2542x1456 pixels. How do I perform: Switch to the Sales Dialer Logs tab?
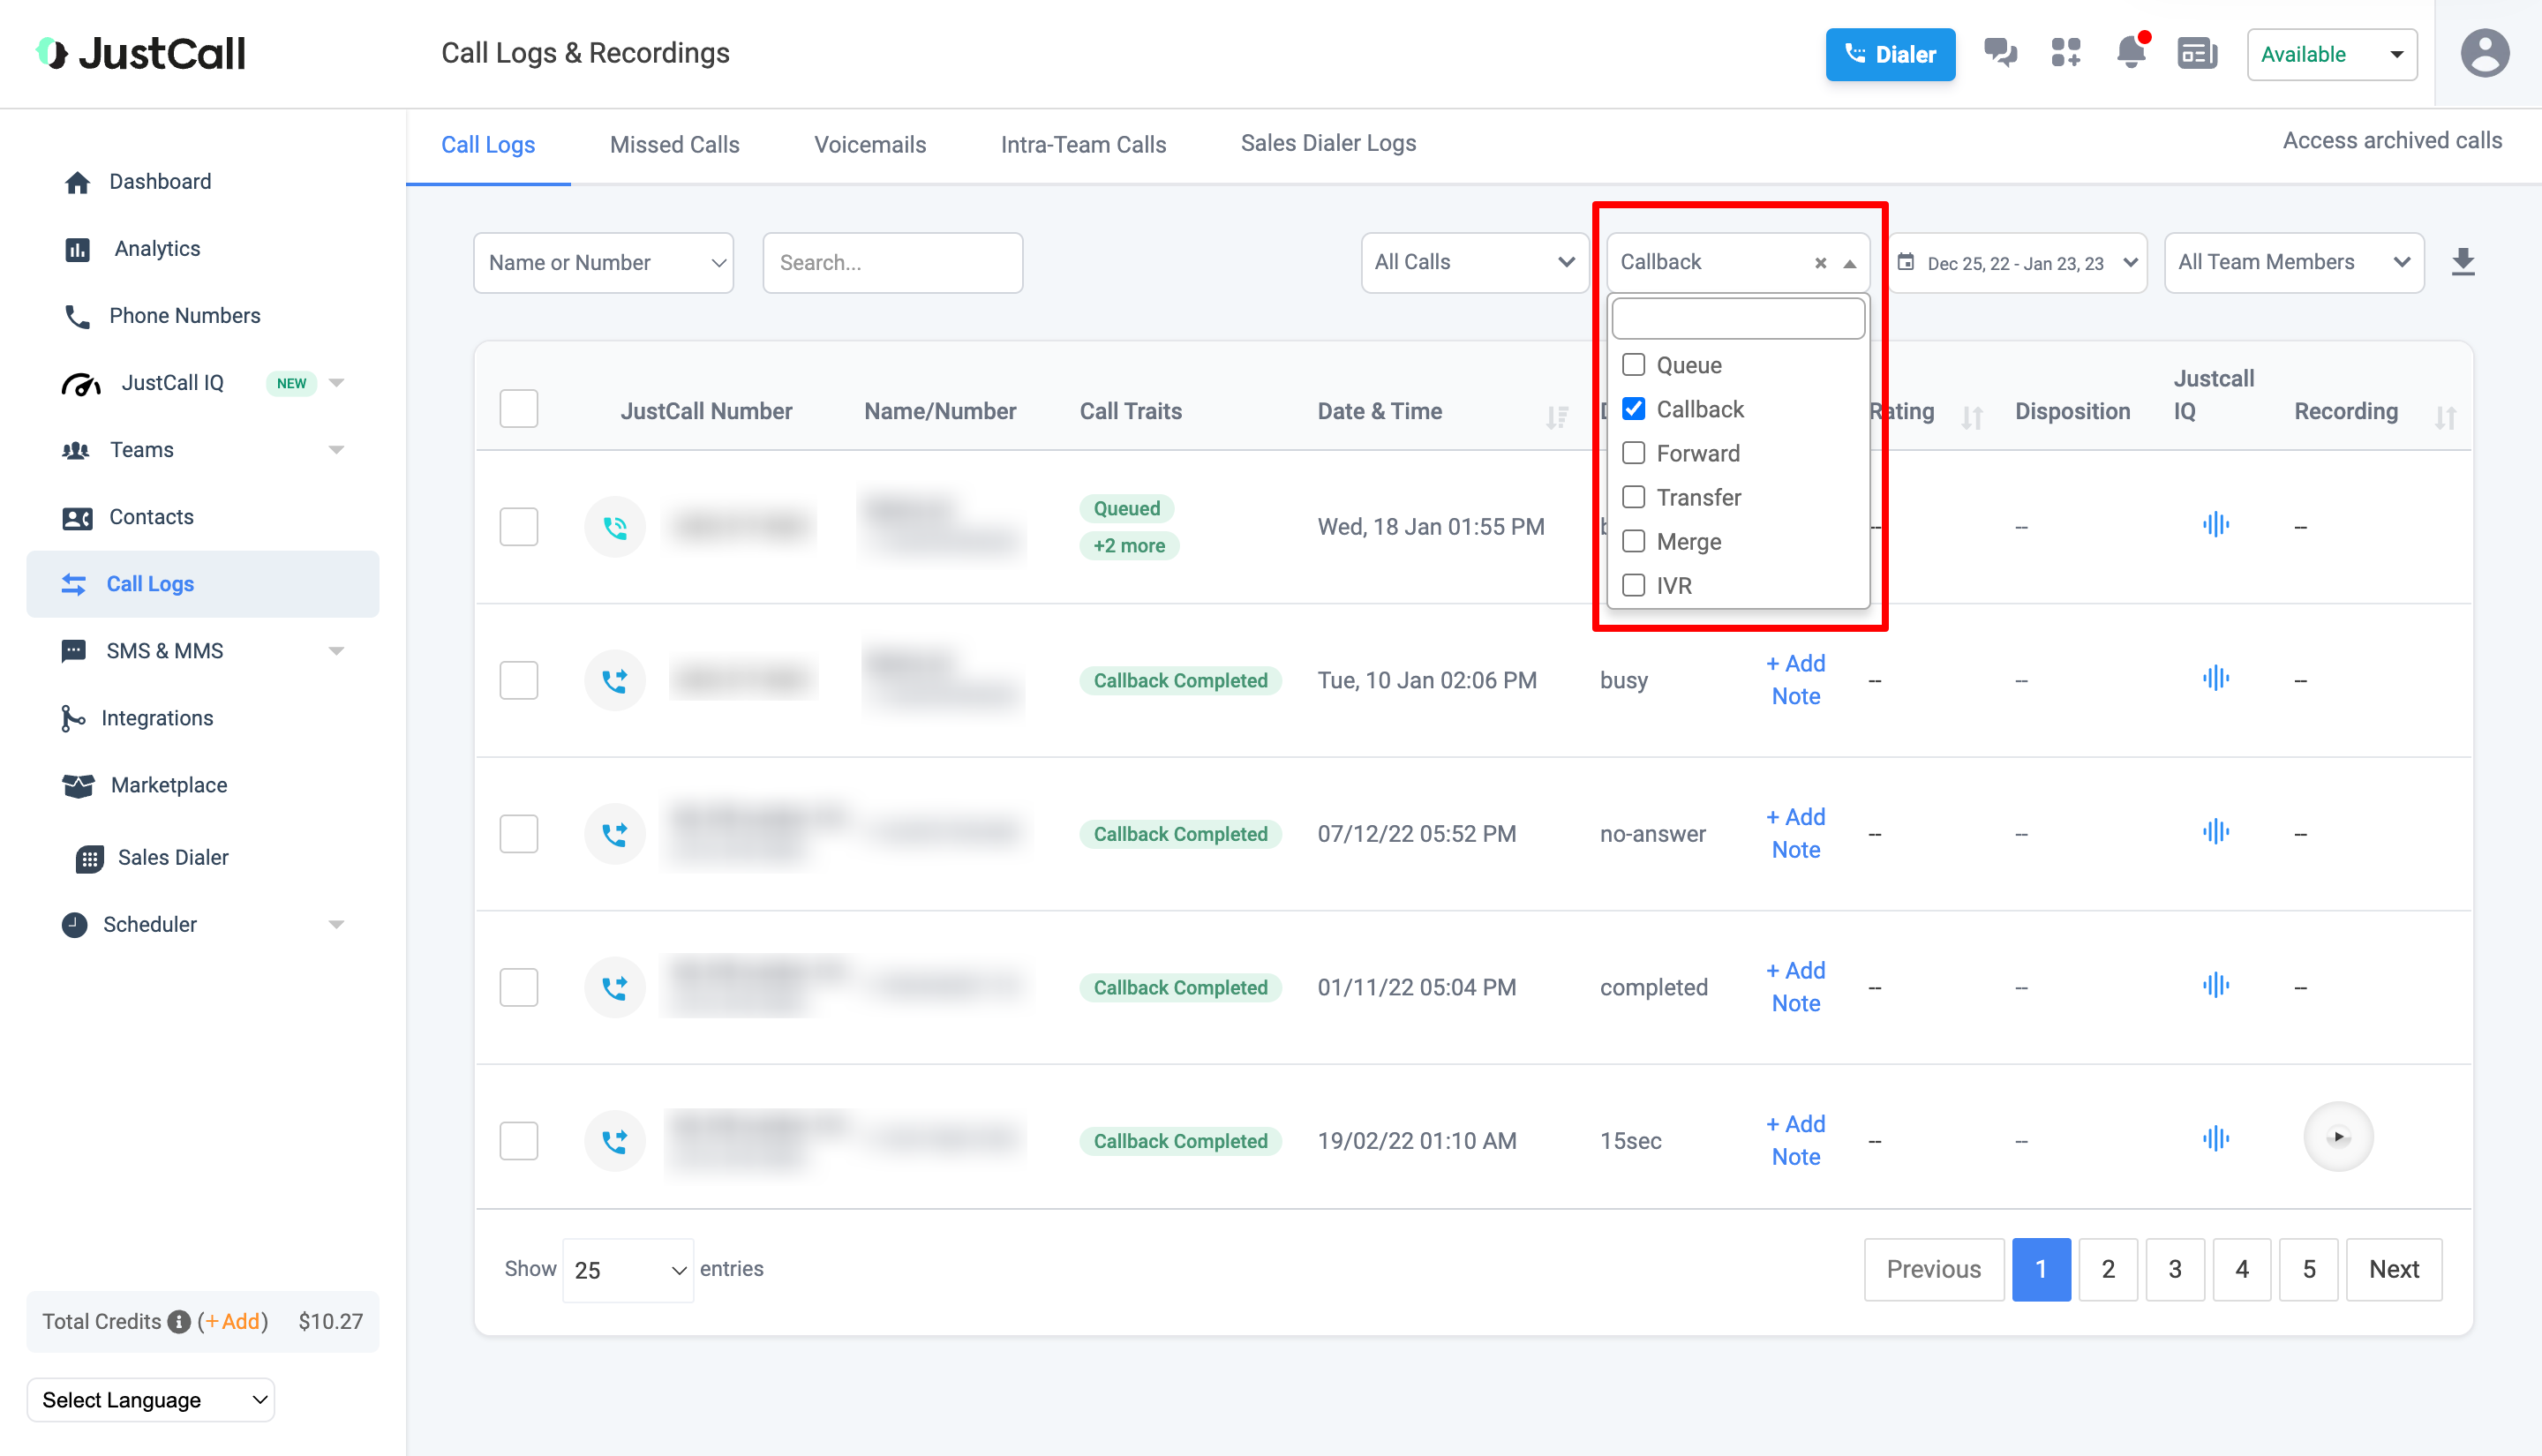pos(1328,144)
